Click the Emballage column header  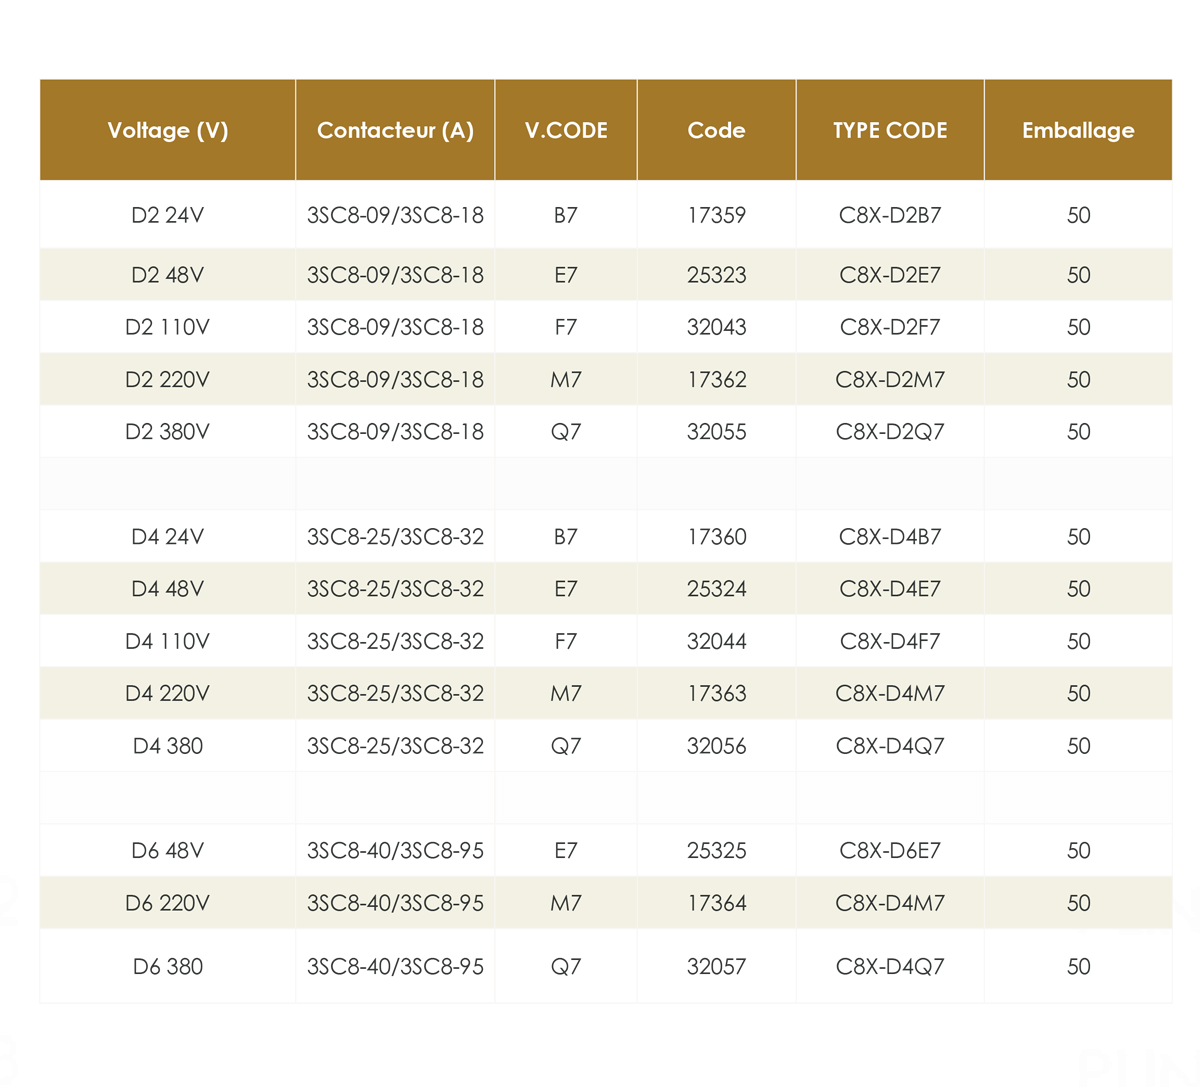pos(1078,130)
